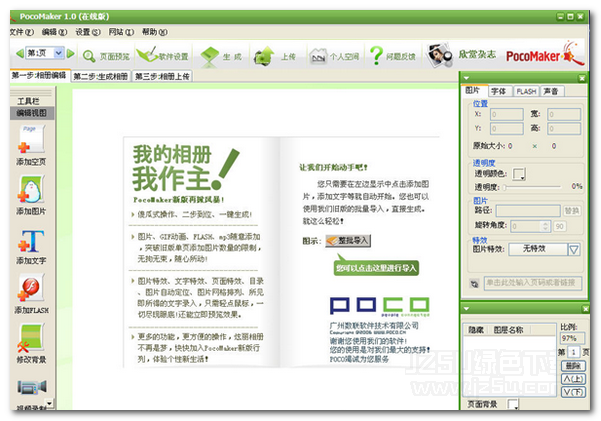601x421 pixels.
Task: Click 您可以点击这里进行导入 green bubble
Action: tap(376, 268)
